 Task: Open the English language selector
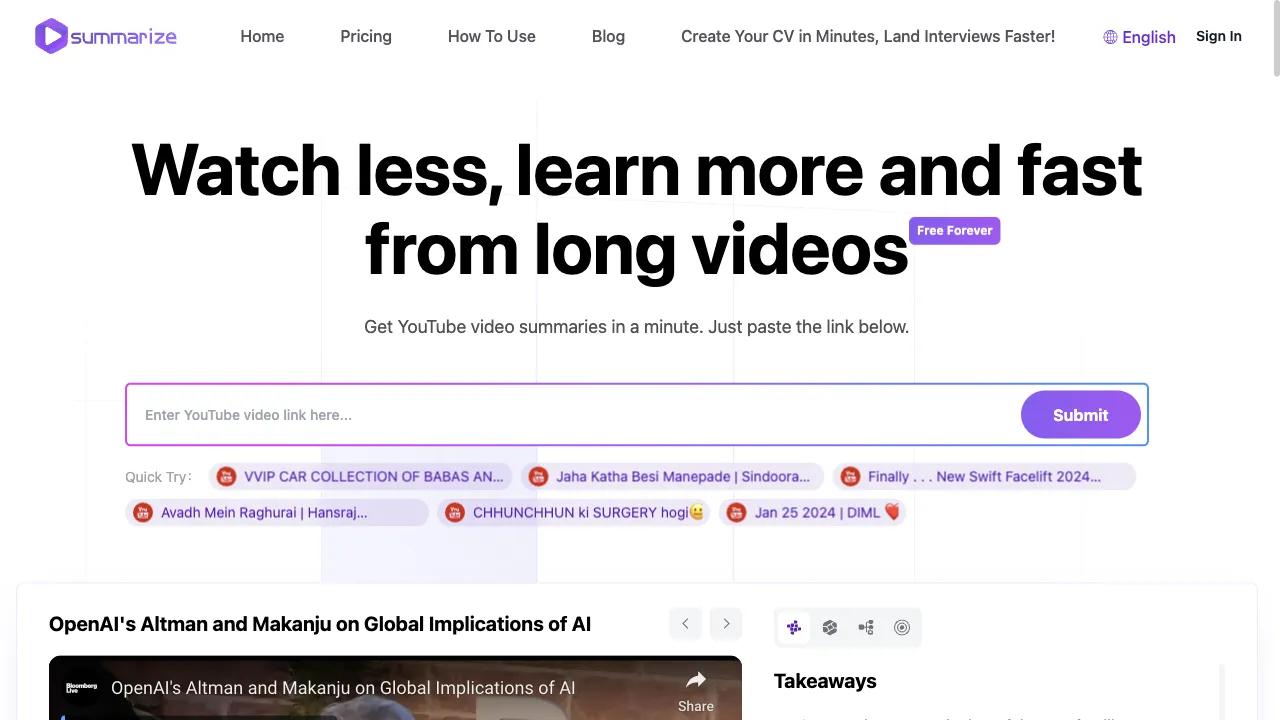pos(1139,37)
